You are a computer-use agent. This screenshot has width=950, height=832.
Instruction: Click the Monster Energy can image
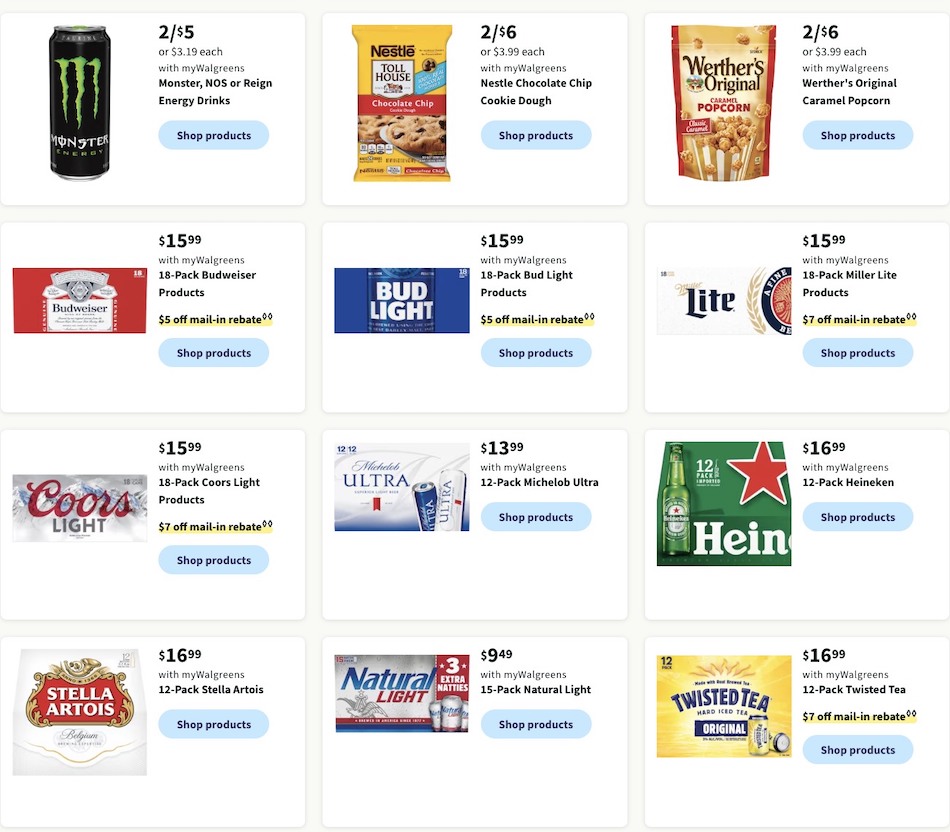pyautogui.click(x=79, y=103)
